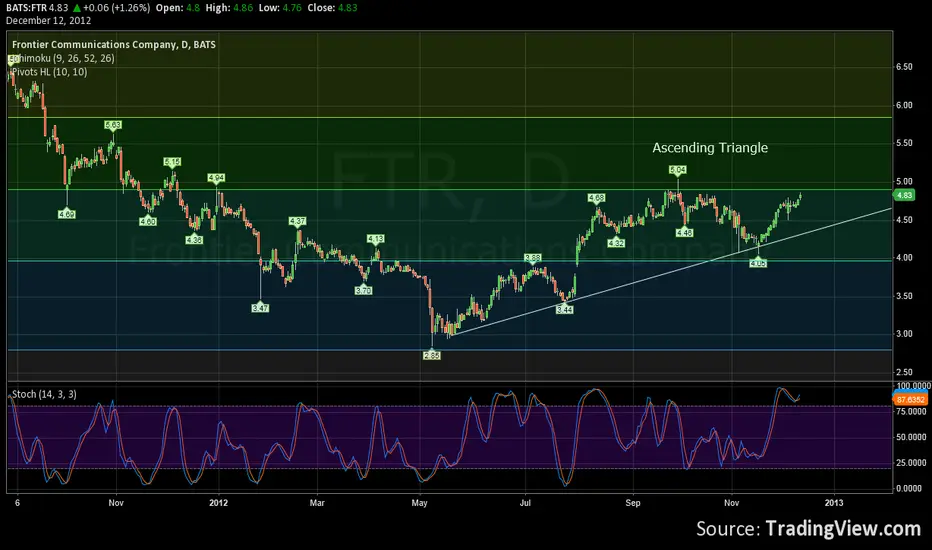
Task: Click the December 12, 2012 date text
Action: click(48, 21)
